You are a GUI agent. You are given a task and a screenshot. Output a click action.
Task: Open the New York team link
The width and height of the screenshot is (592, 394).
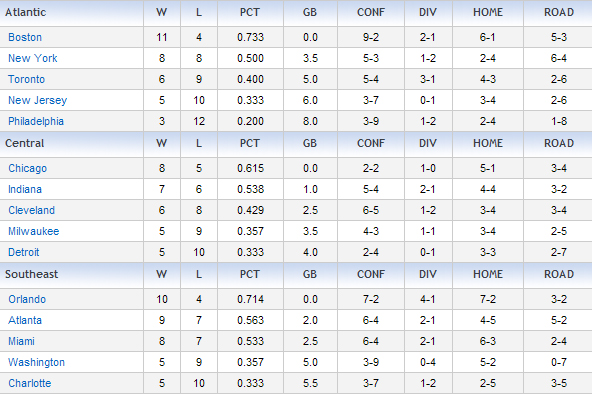coord(33,58)
